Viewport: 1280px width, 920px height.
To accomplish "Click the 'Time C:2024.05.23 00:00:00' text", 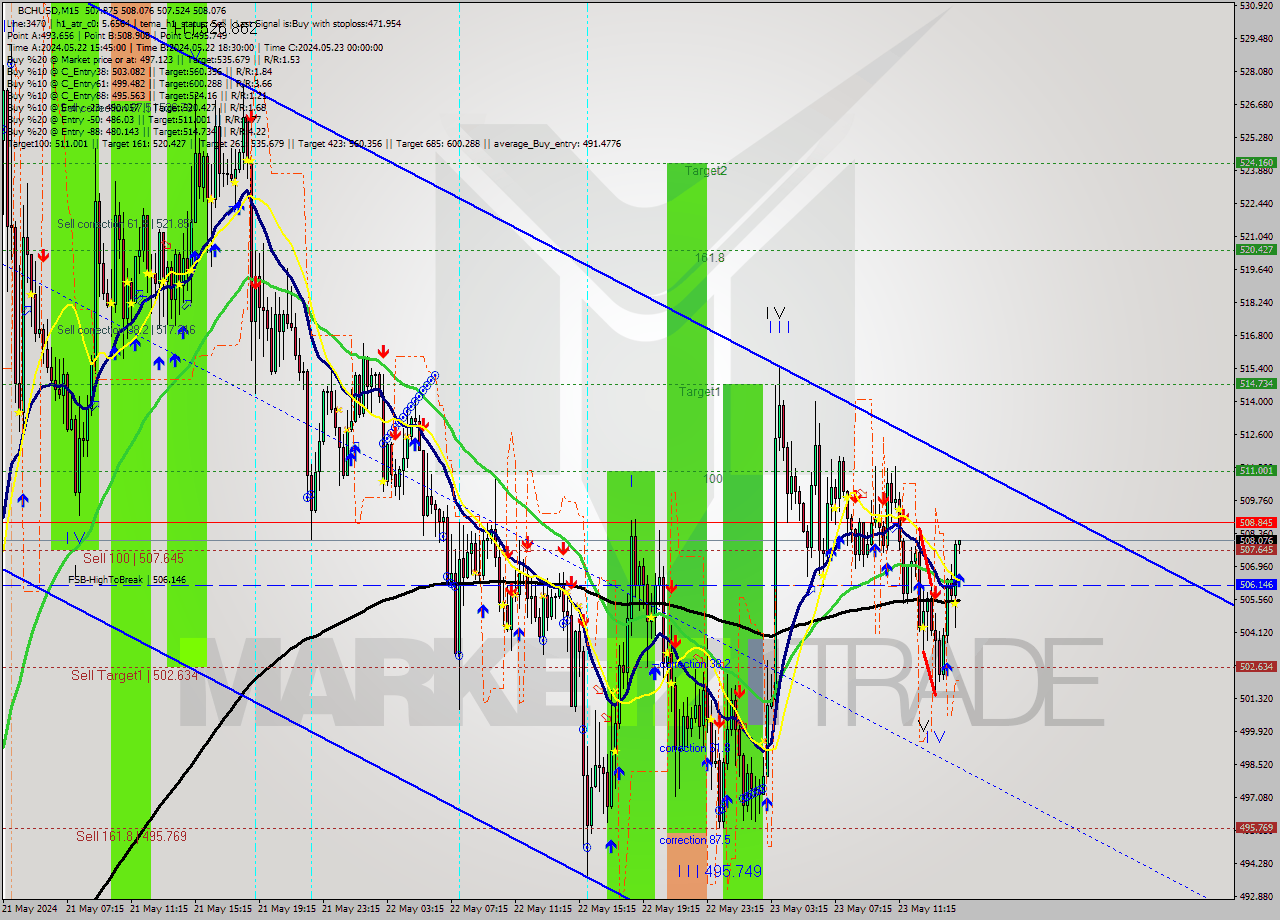I will (x=326, y=47).
